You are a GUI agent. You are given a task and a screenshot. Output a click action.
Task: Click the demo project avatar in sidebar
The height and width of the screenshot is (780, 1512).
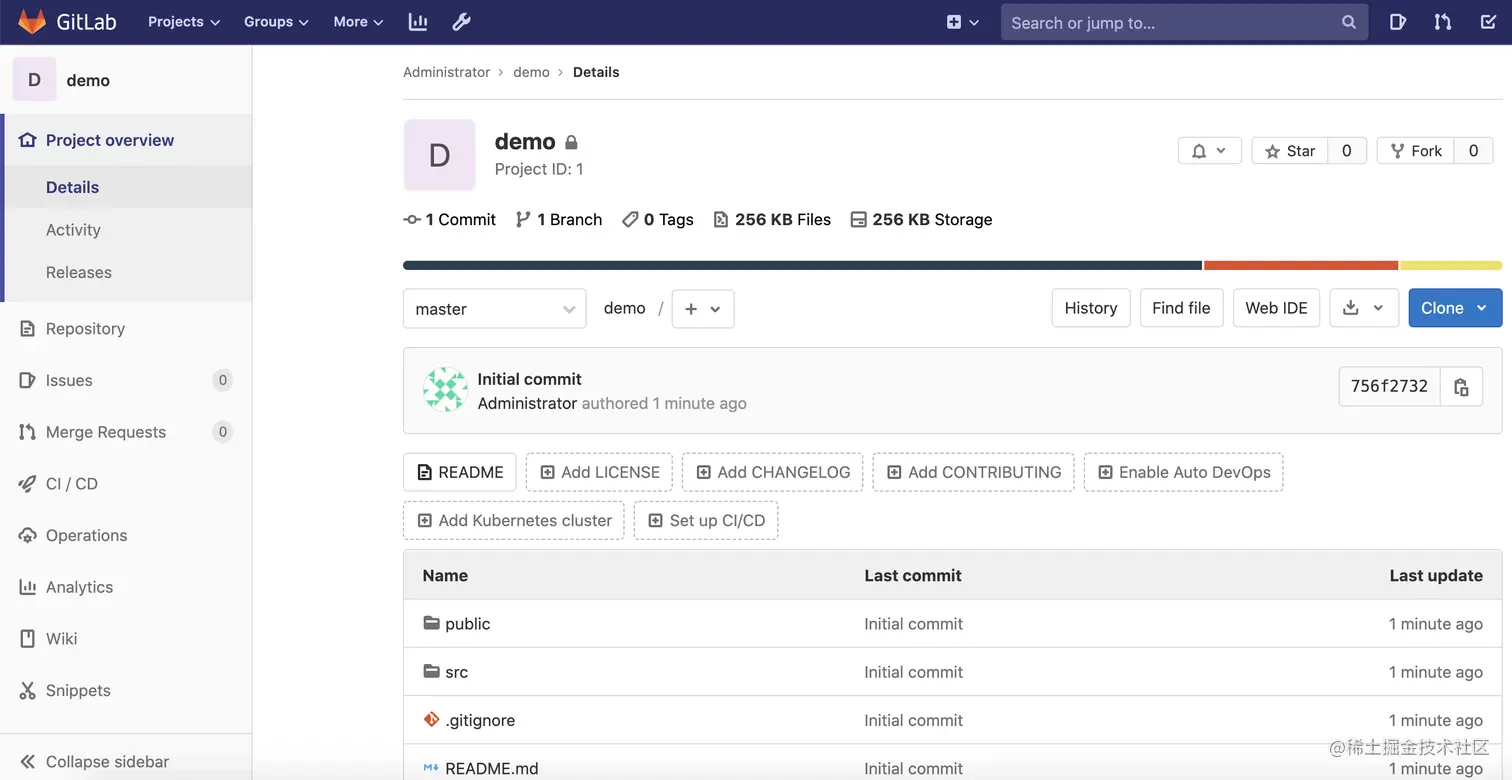point(34,80)
